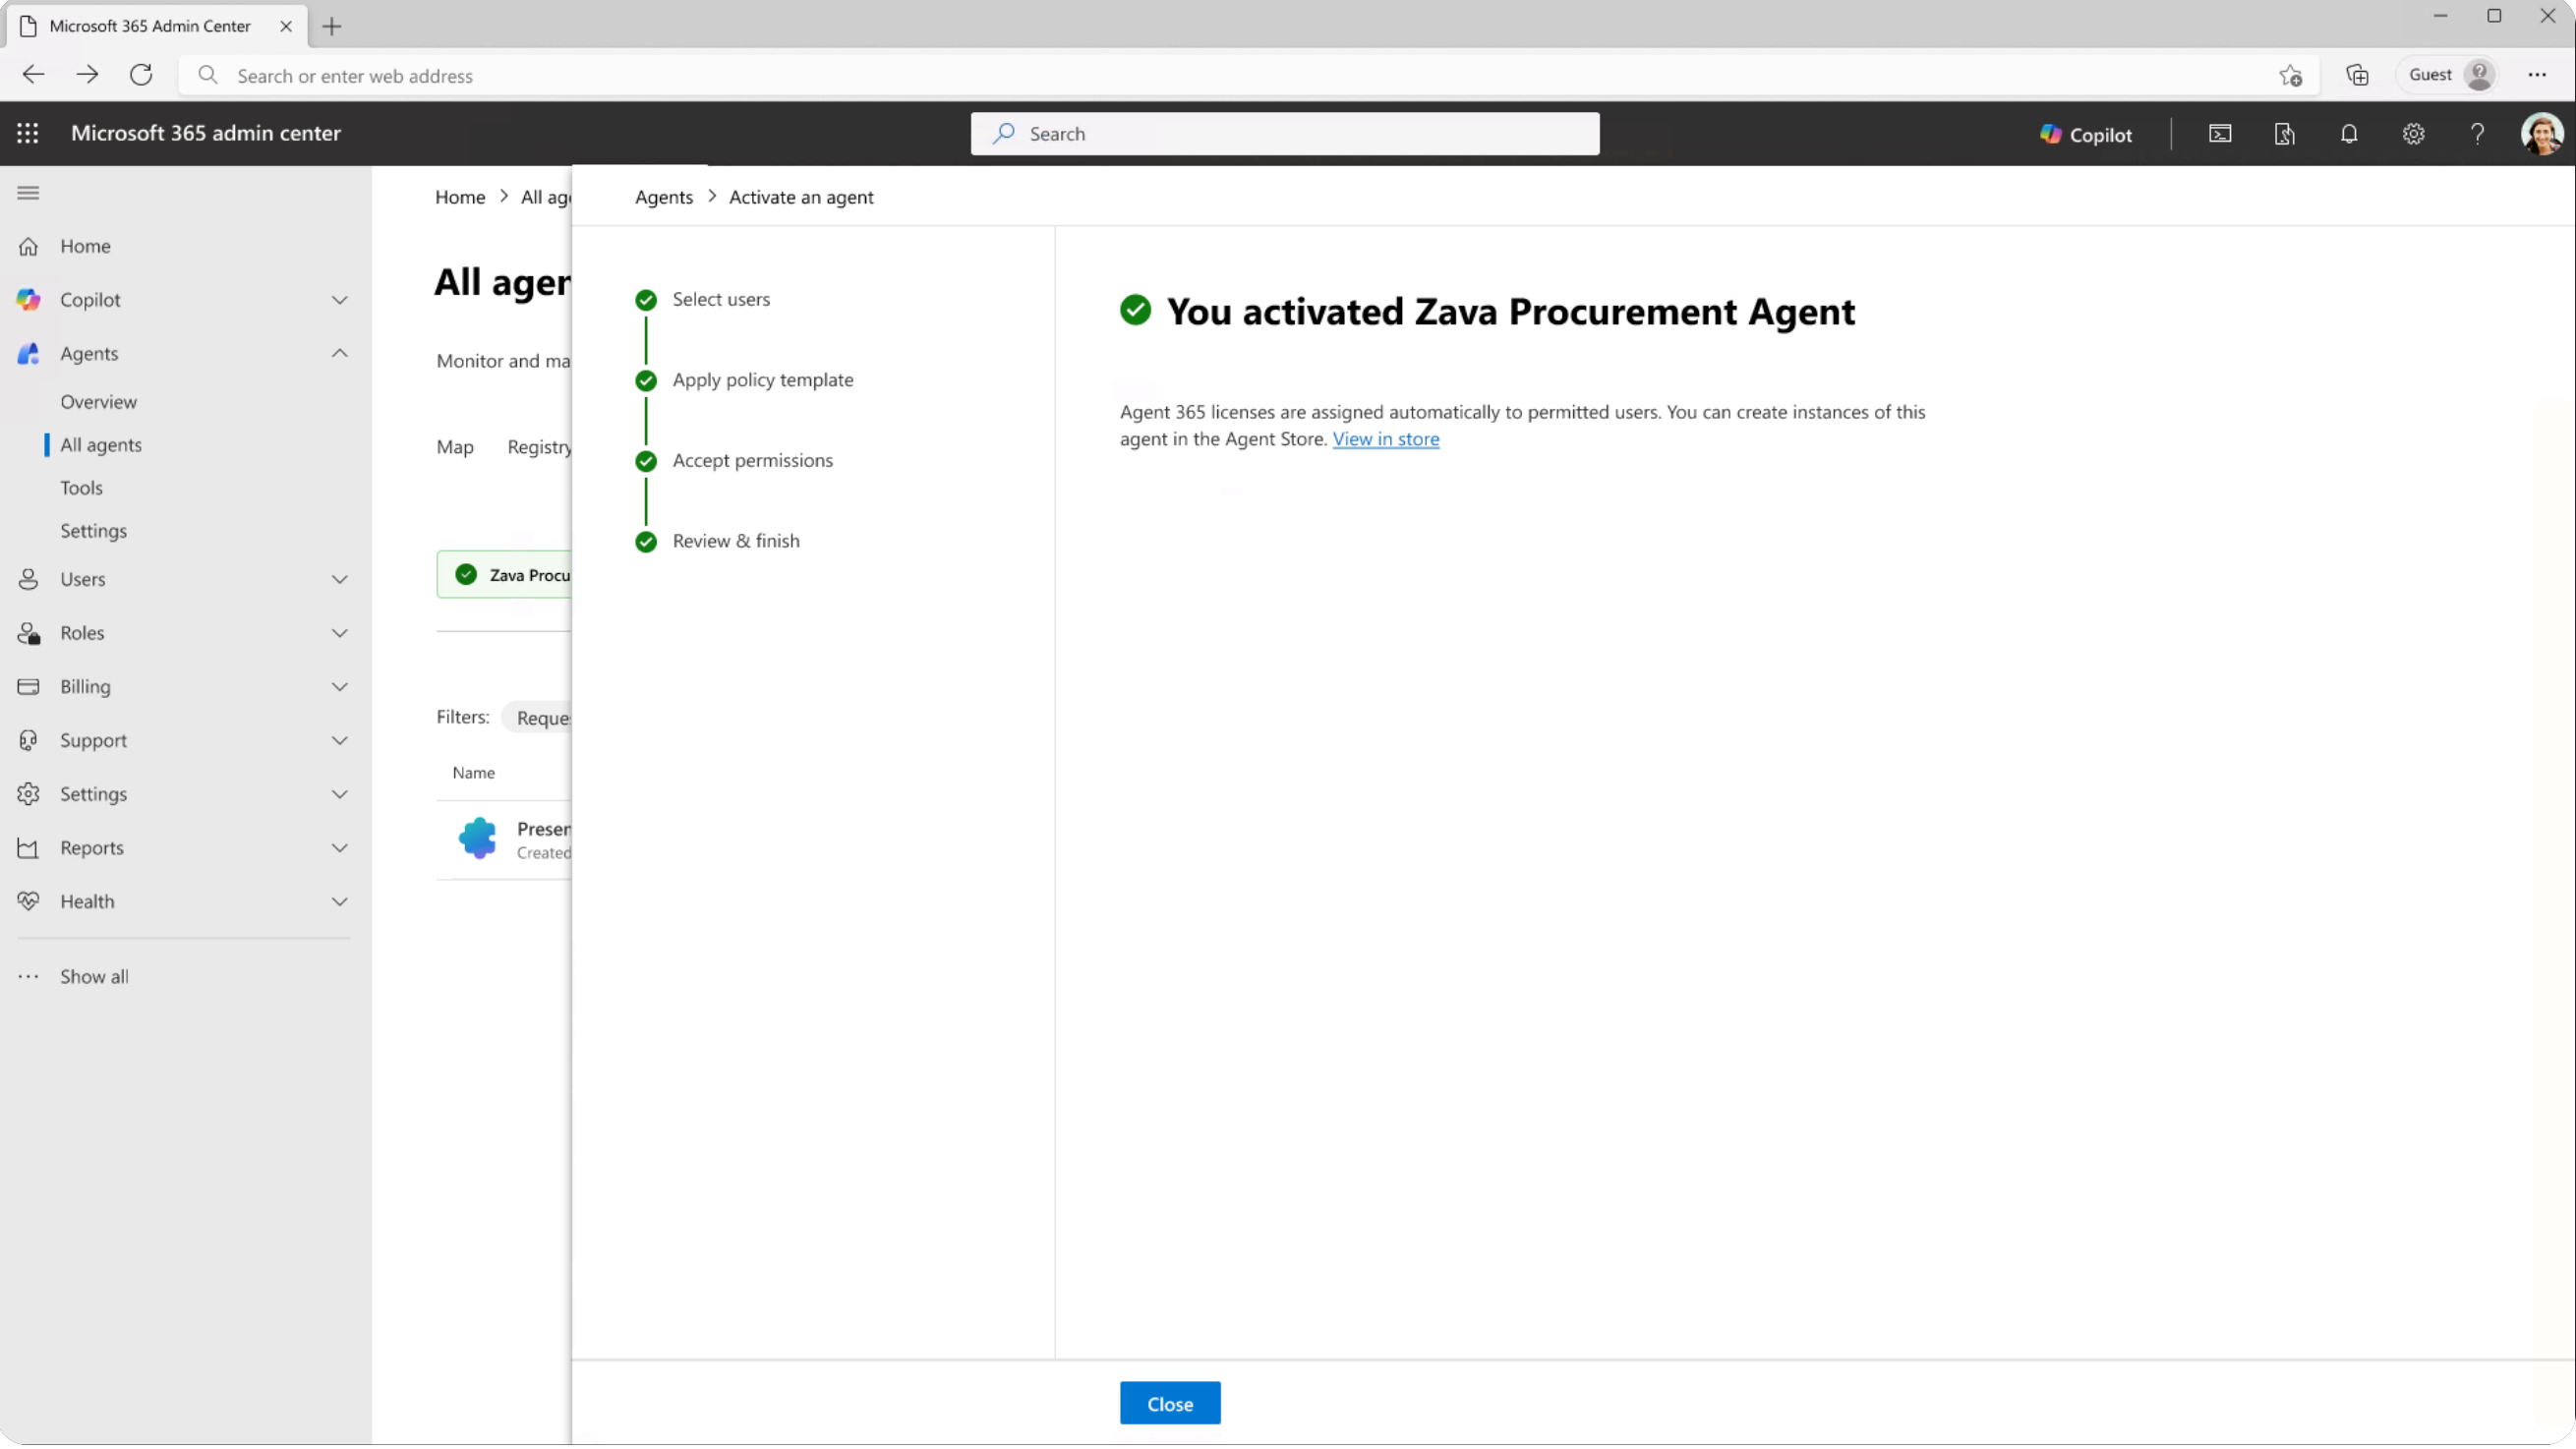Follow the View in store link

pyautogui.click(x=1386, y=439)
